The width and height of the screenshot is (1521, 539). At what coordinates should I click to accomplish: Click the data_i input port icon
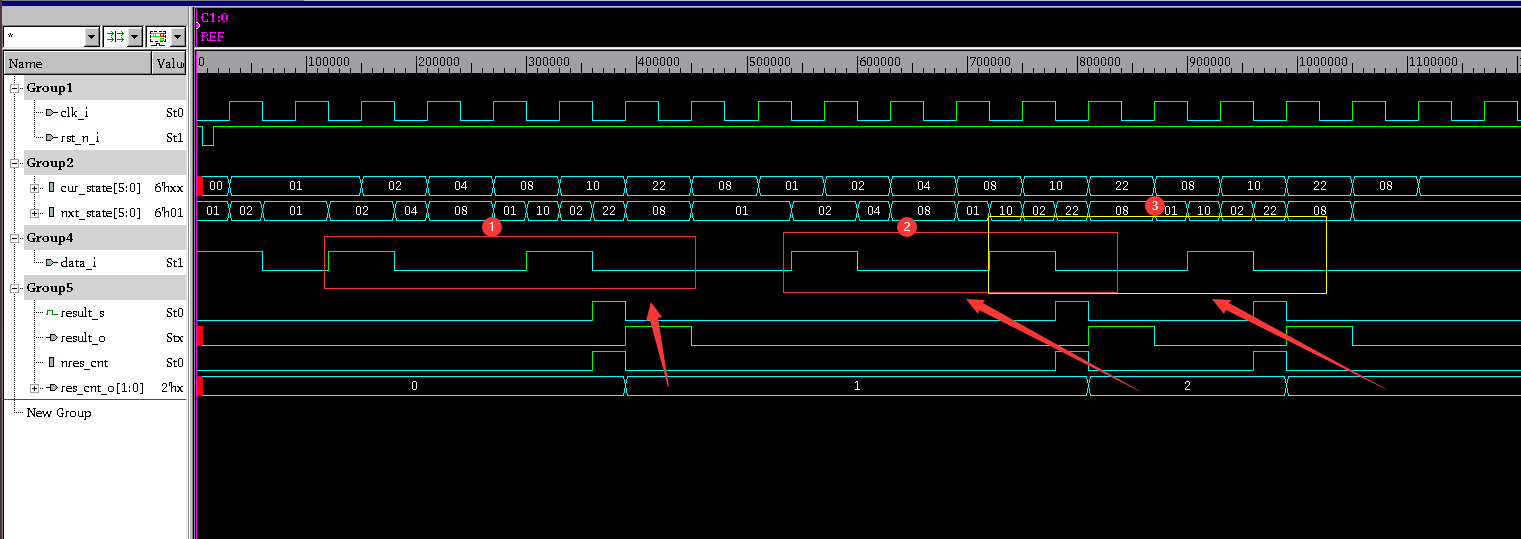51,263
